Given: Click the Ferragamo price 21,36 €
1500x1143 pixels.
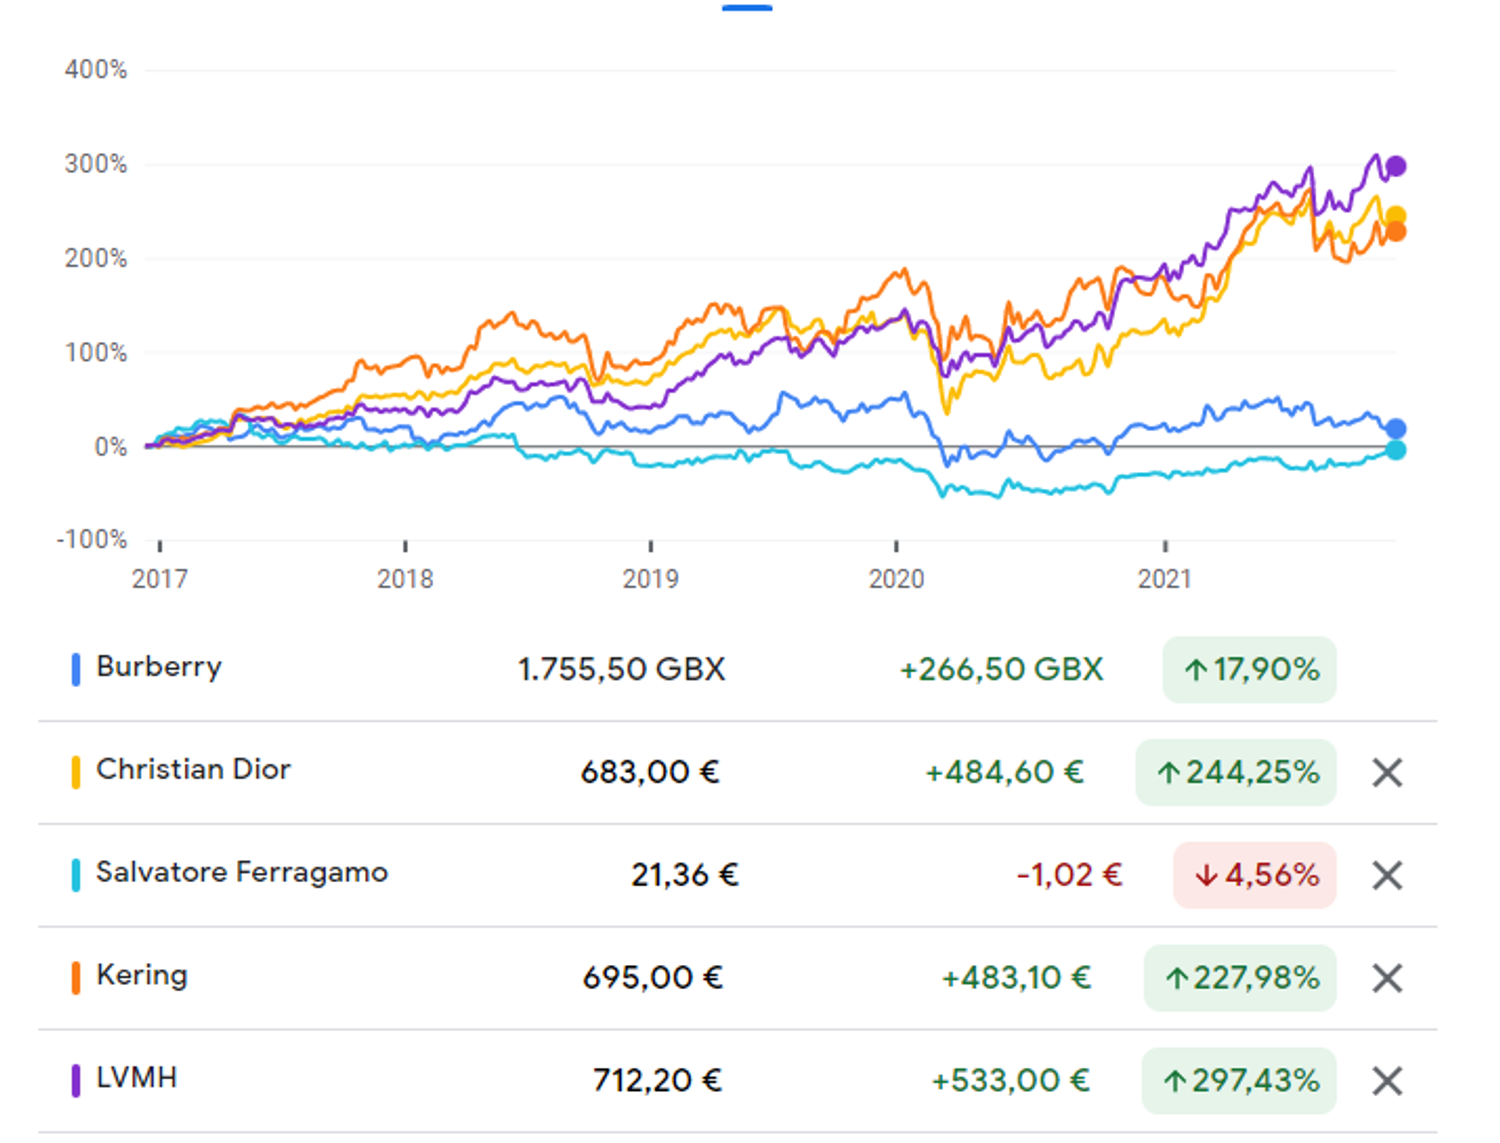Looking at the screenshot, I should (685, 875).
